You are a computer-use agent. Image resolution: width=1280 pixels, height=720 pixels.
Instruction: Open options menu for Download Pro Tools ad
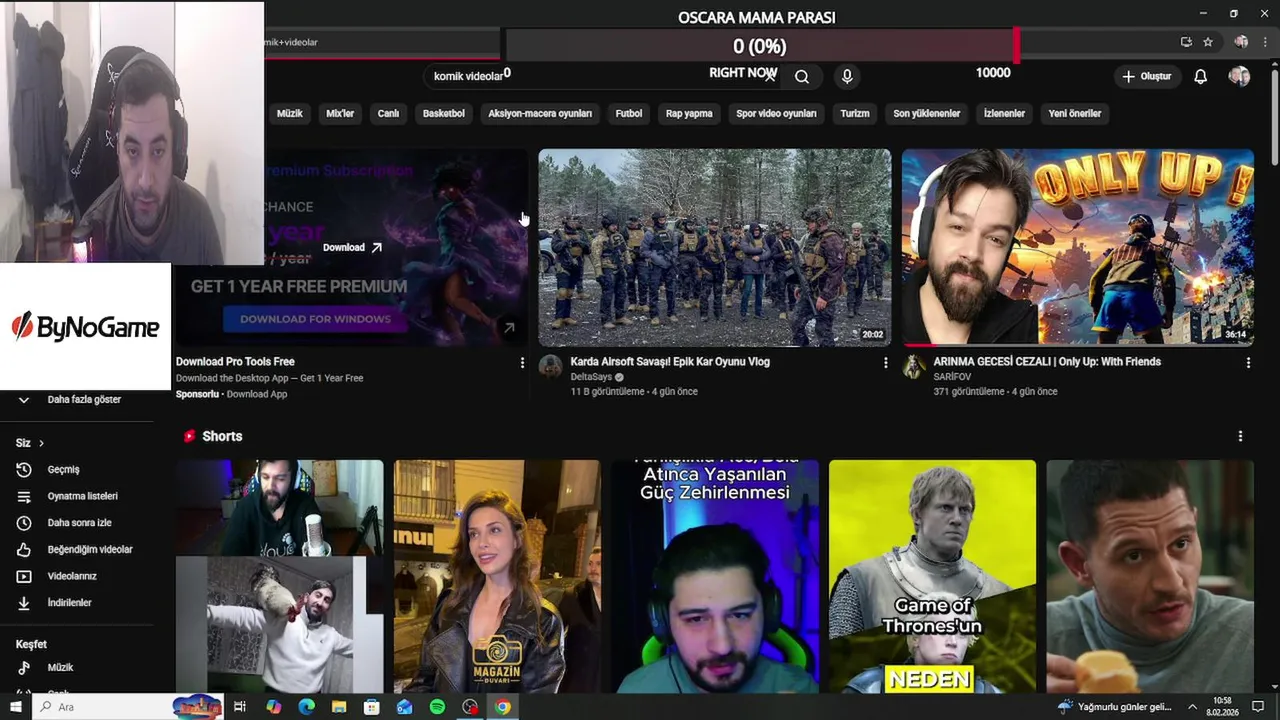point(522,363)
